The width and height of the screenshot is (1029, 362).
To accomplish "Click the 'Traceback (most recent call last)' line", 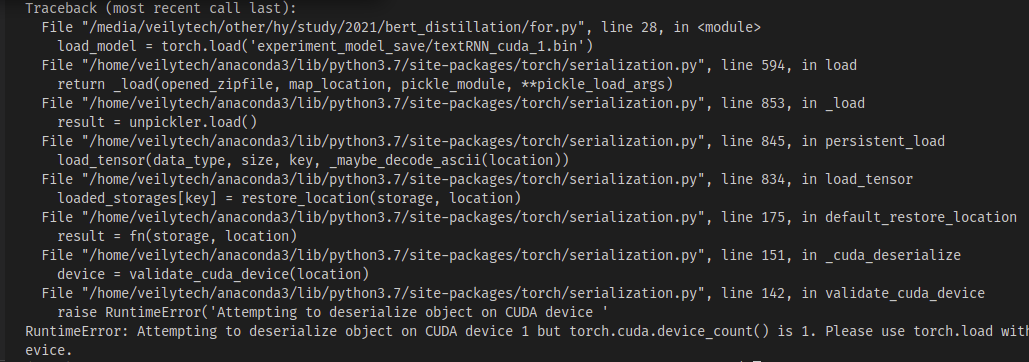I will (161, 9).
